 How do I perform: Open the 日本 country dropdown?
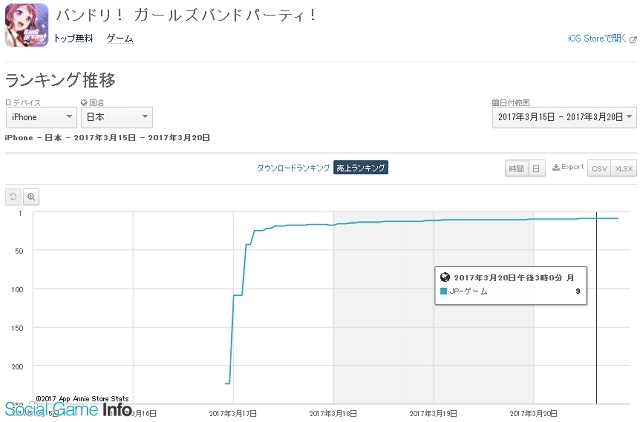click(x=117, y=117)
